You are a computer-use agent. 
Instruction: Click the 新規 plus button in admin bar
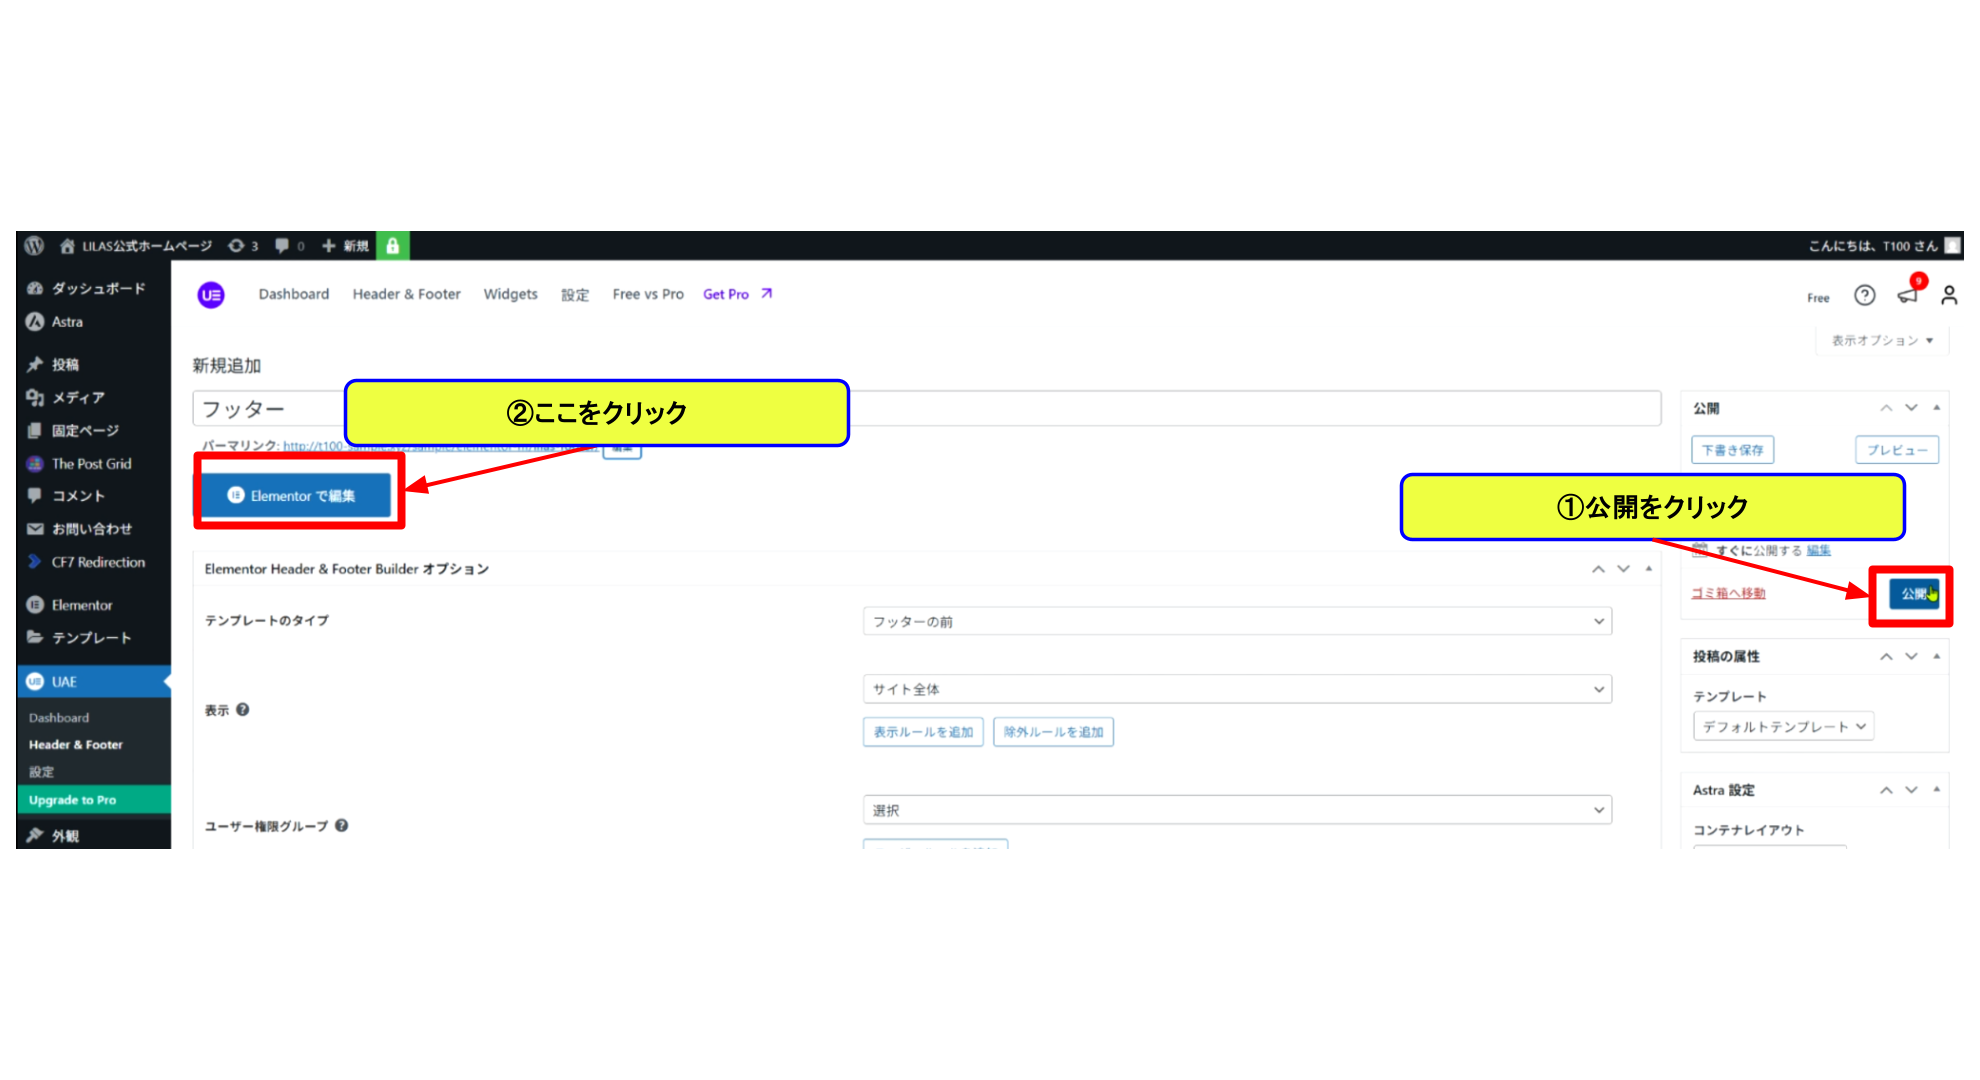[345, 246]
